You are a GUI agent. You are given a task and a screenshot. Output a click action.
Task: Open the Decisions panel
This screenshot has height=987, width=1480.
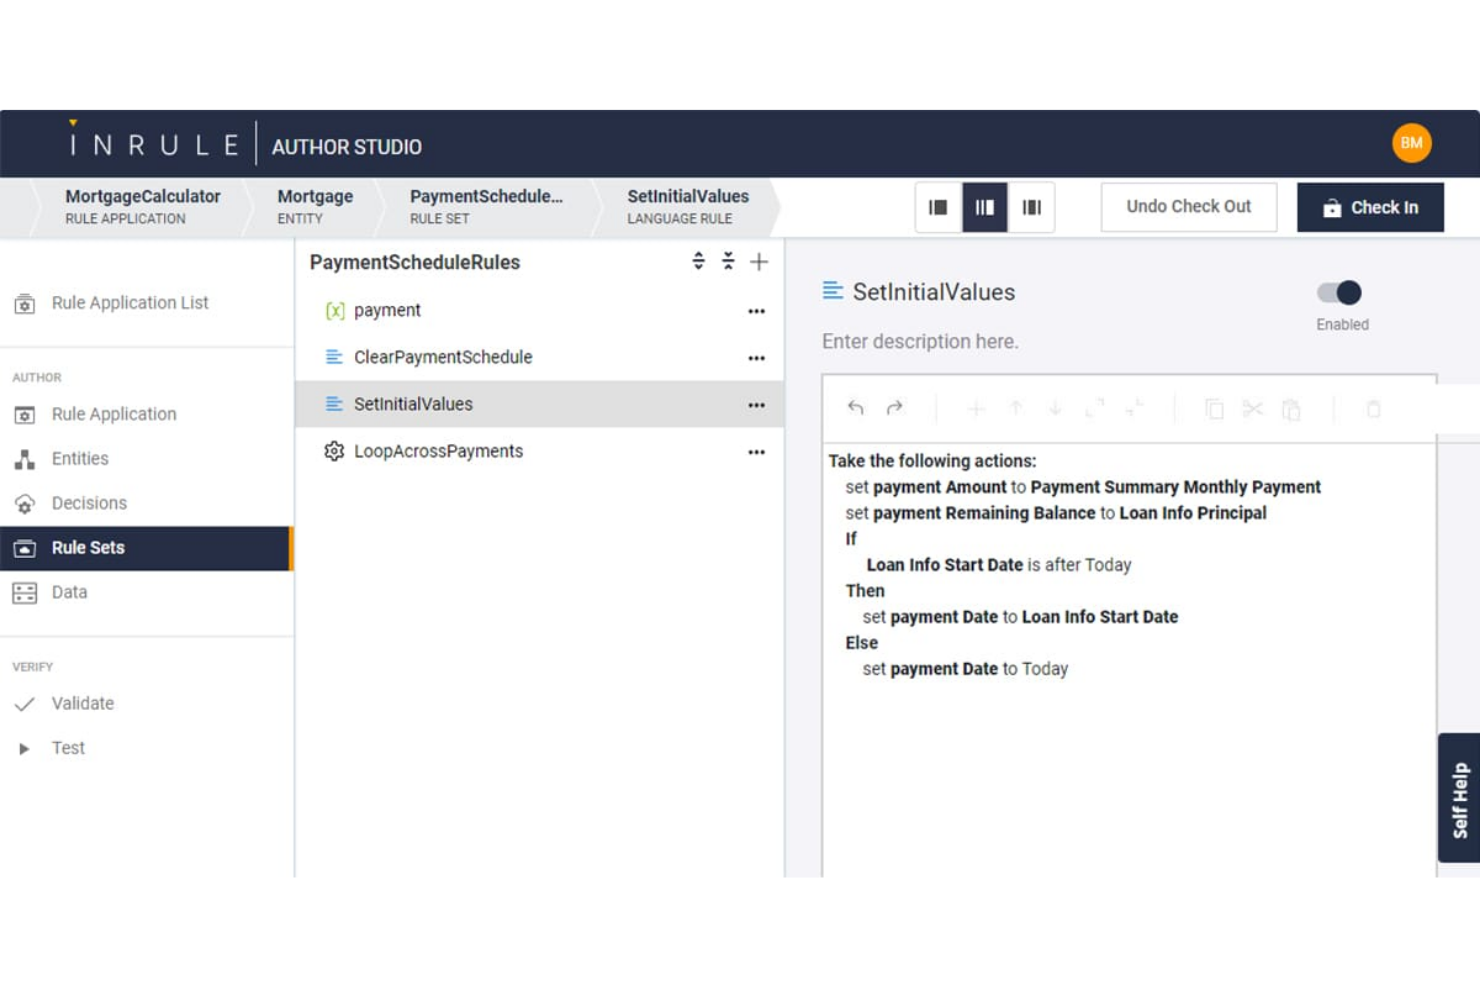tap(24, 503)
